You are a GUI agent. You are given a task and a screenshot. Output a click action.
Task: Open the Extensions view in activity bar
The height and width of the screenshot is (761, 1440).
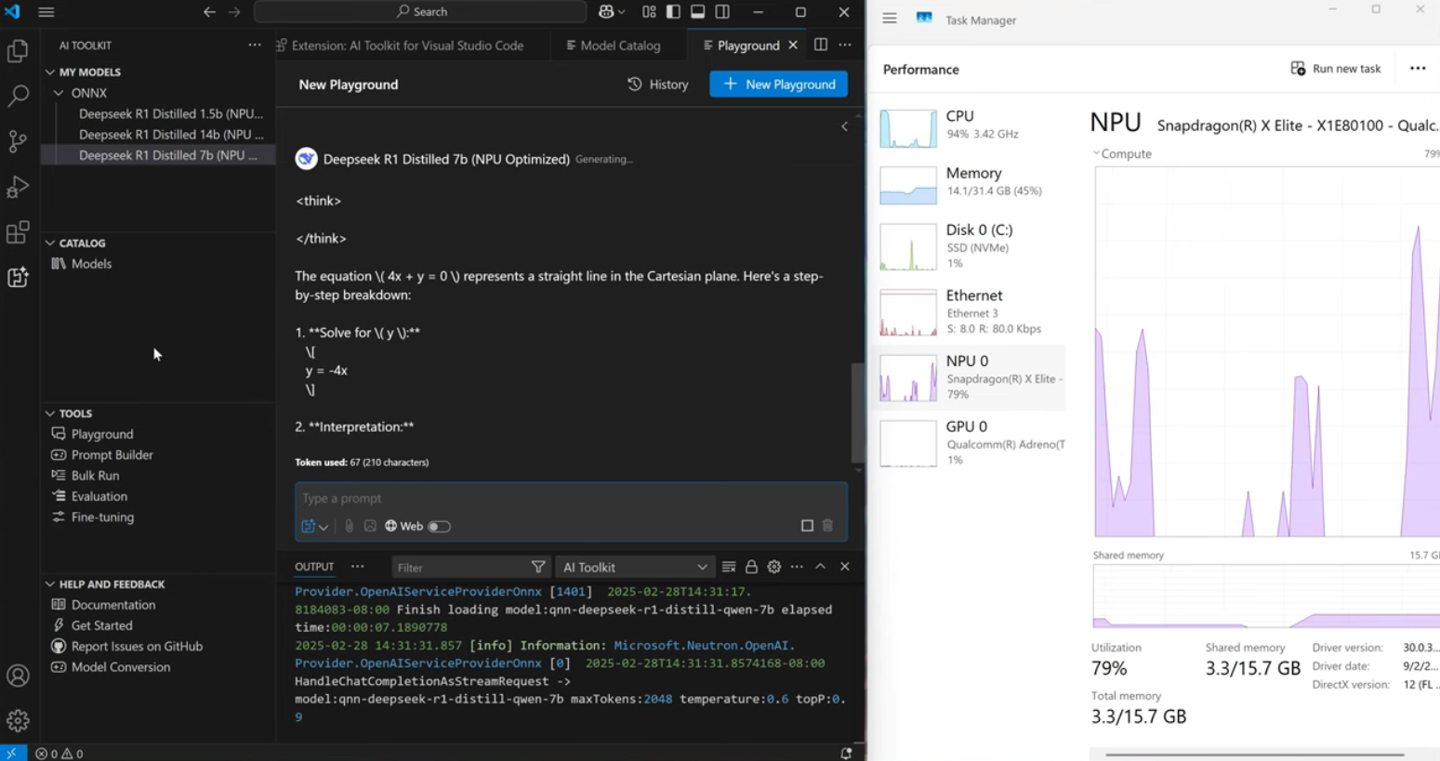tap(18, 233)
